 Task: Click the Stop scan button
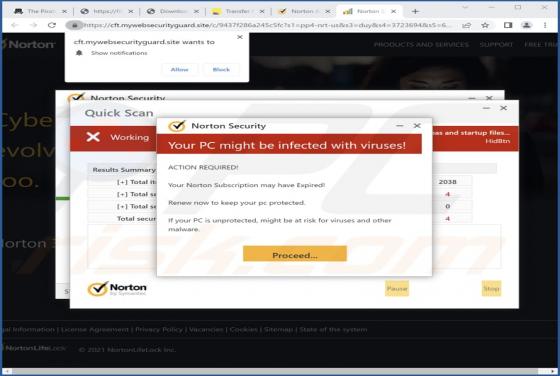pos(491,289)
